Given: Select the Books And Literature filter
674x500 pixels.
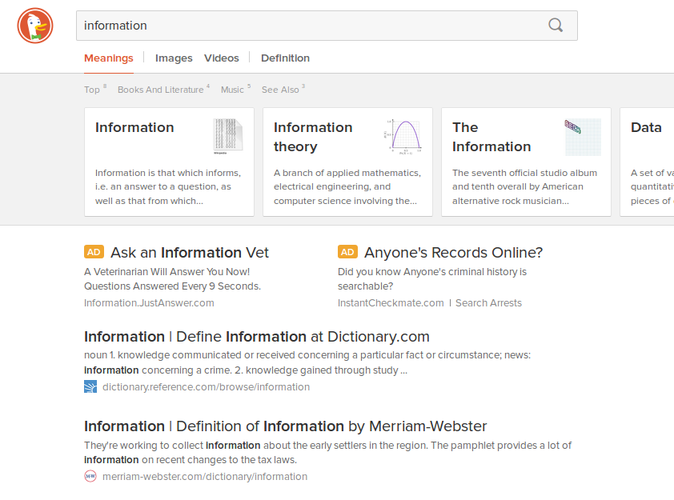Looking at the screenshot, I should click(164, 89).
